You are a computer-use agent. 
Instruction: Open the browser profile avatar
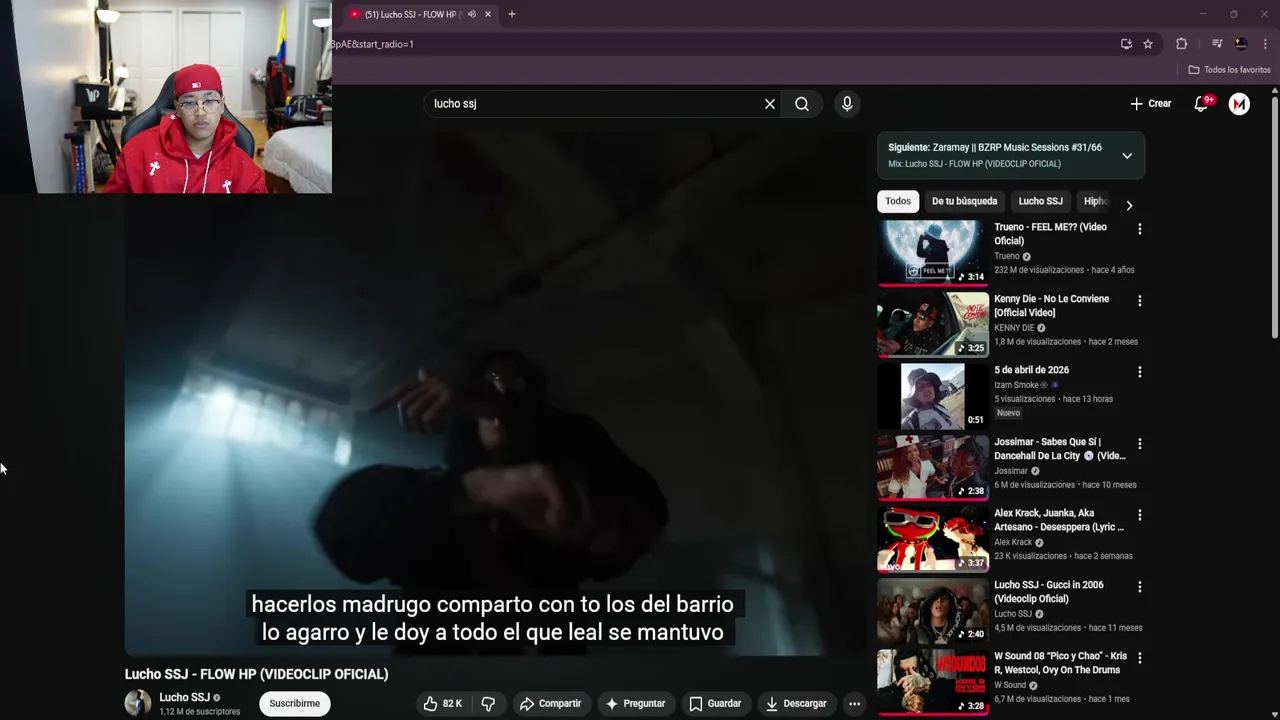point(1241,44)
